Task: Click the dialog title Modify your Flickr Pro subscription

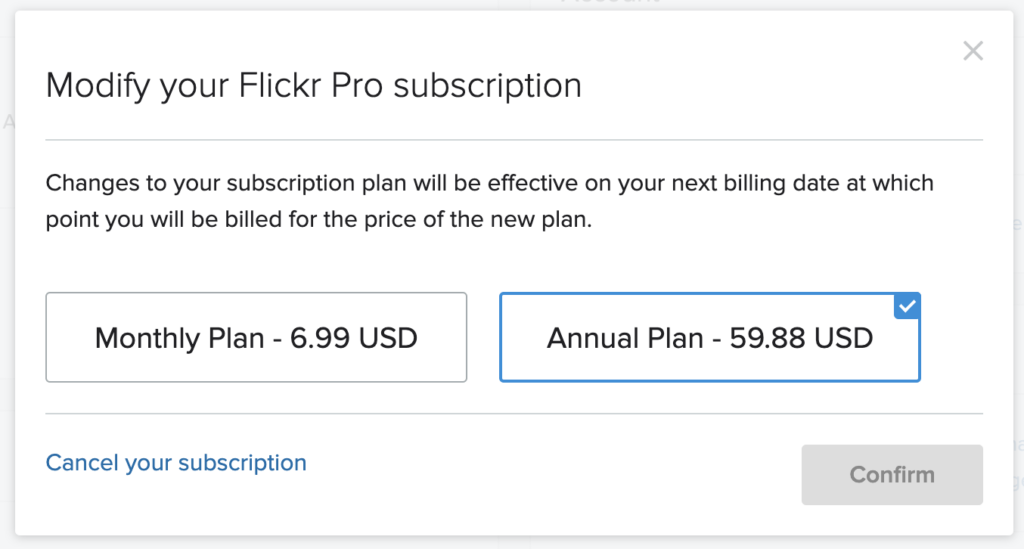Action: coord(314,85)
